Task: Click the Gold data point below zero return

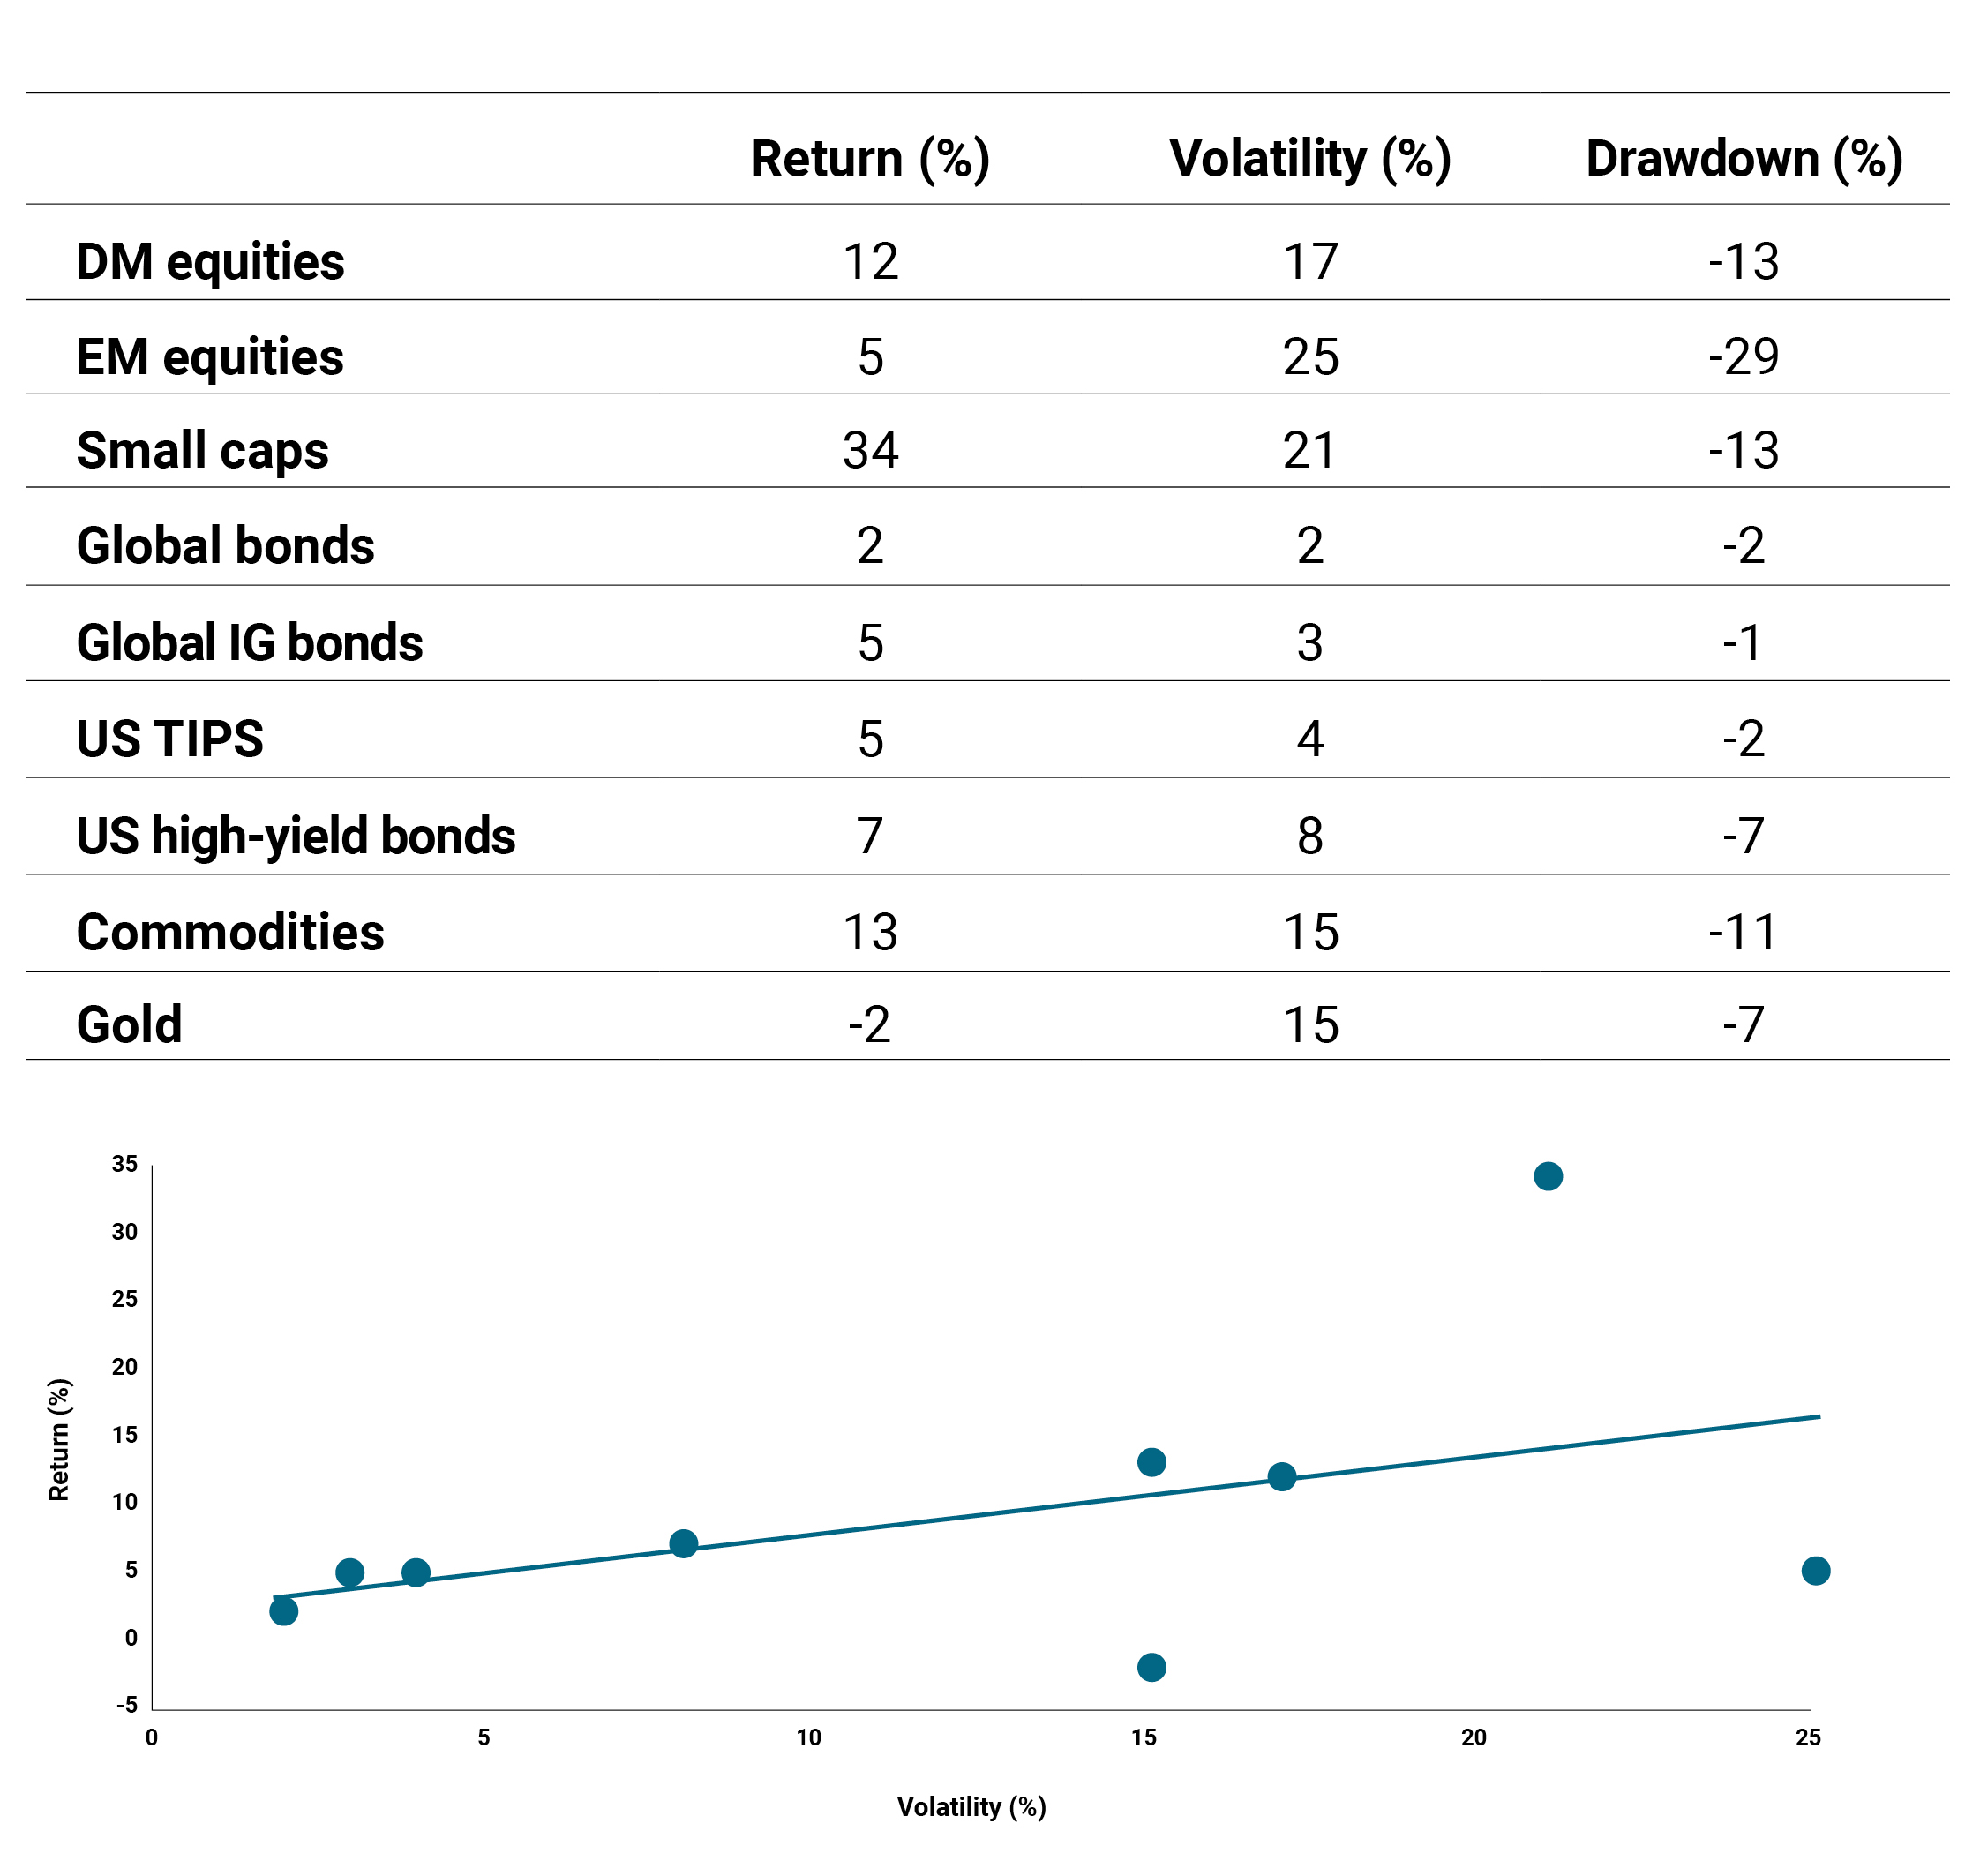Action: pyautogui.click(x=1151, y=1667)
